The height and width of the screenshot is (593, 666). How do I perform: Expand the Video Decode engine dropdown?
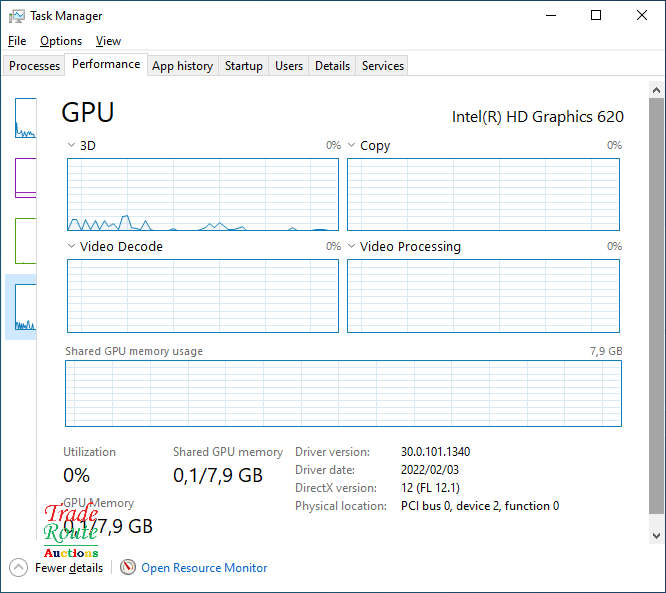72,246
